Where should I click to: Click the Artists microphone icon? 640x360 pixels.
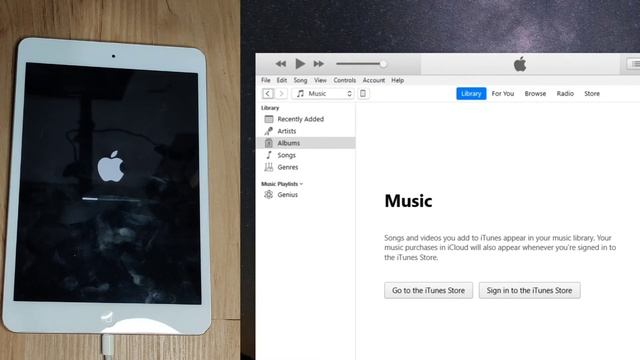click(269, 131)
